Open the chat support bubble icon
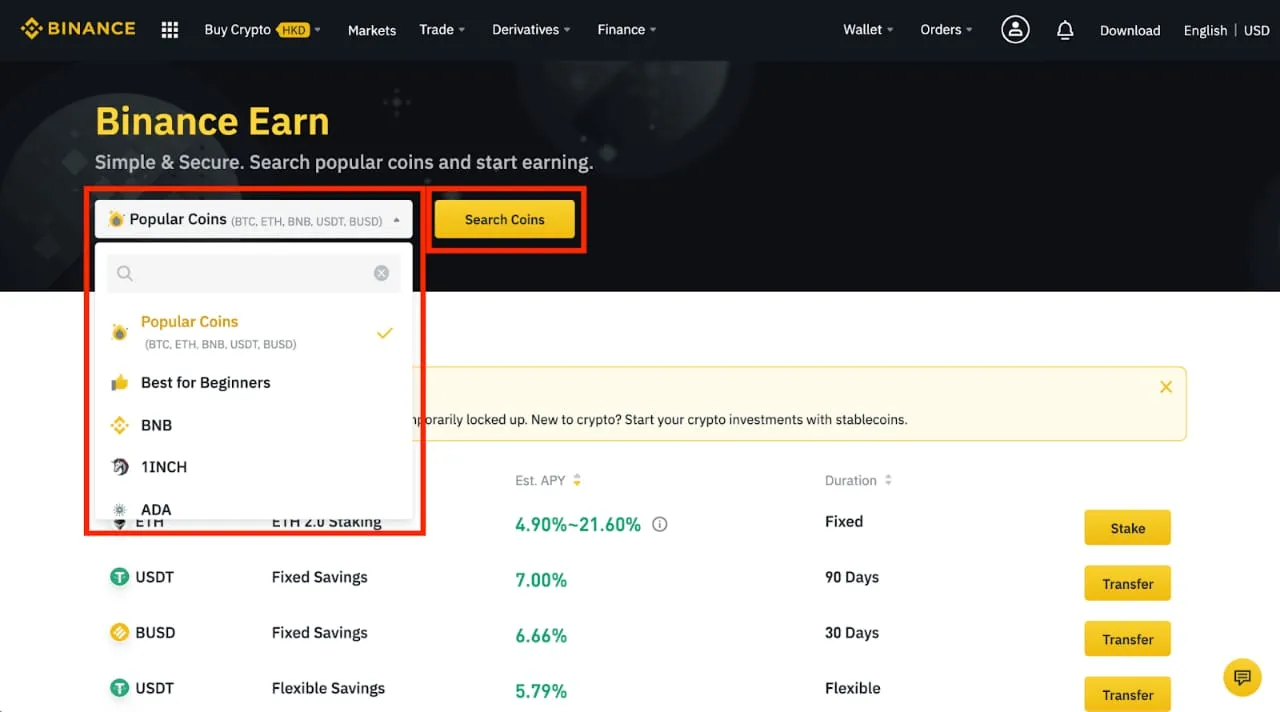The height and width of the screenshot is (712, 1280). (1242, 677)
